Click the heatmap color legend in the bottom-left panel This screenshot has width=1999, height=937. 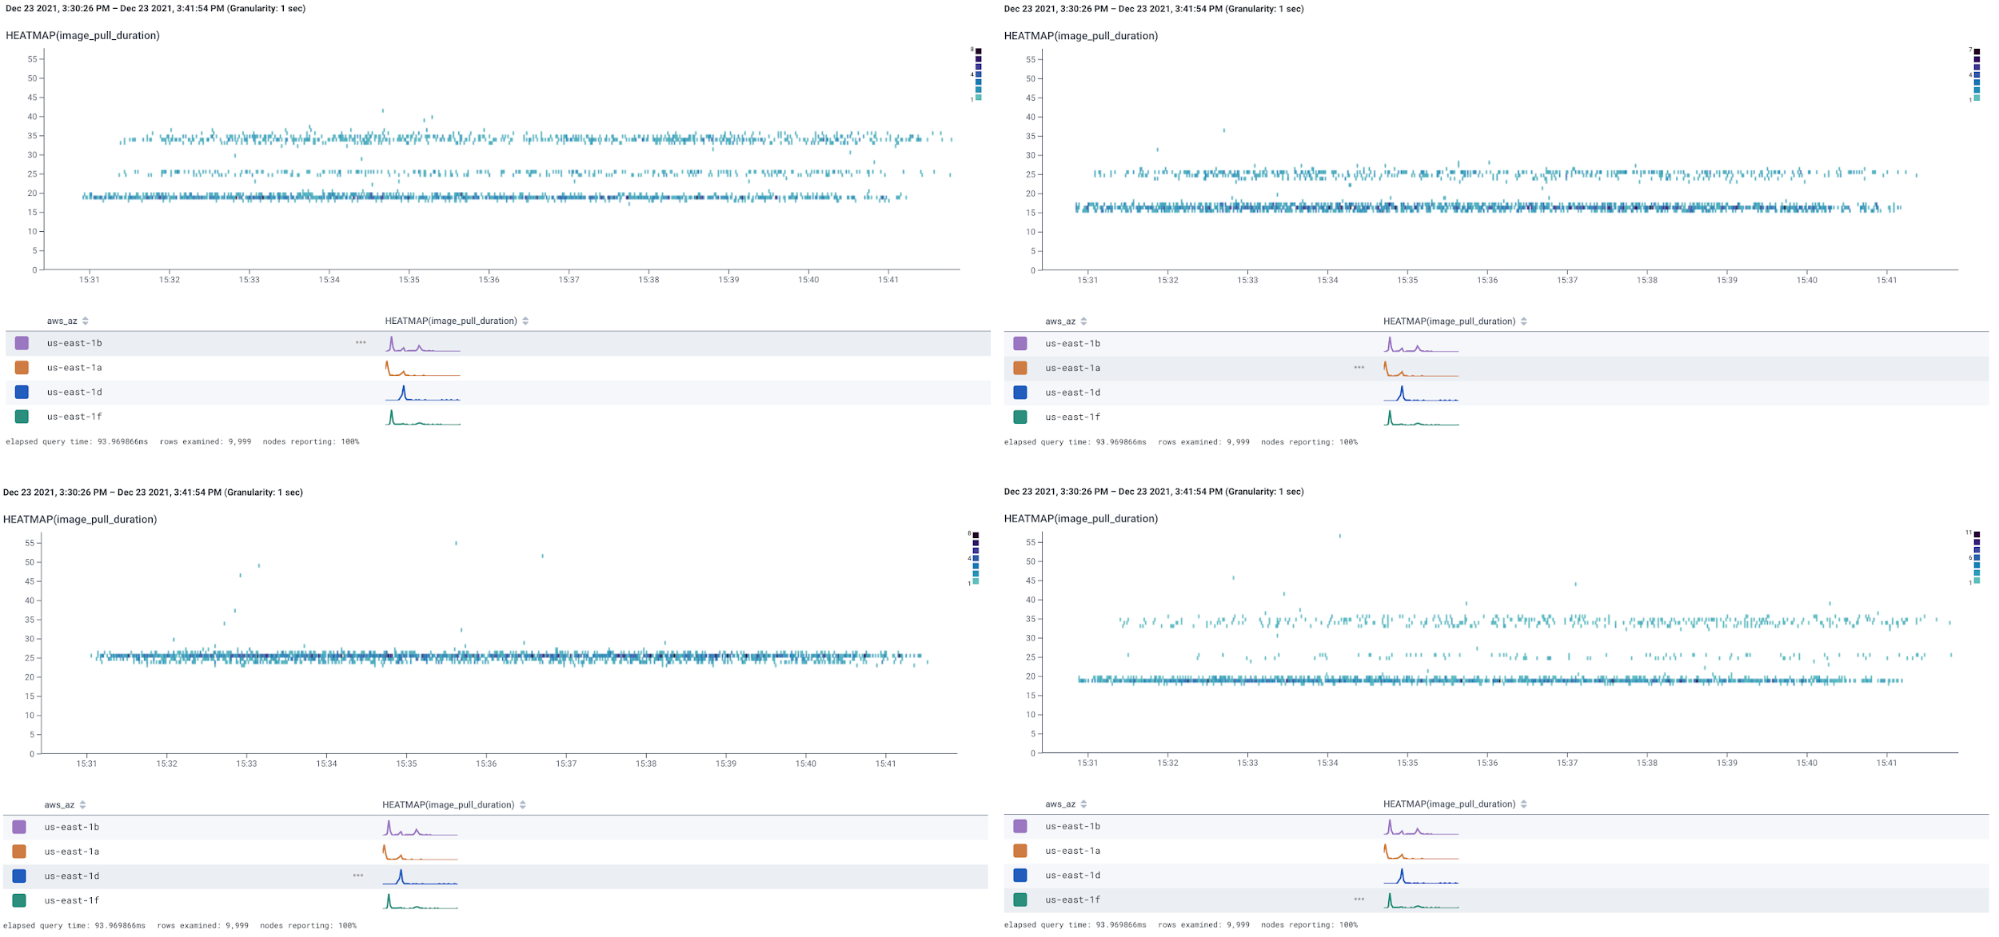[x=975, y=558]
